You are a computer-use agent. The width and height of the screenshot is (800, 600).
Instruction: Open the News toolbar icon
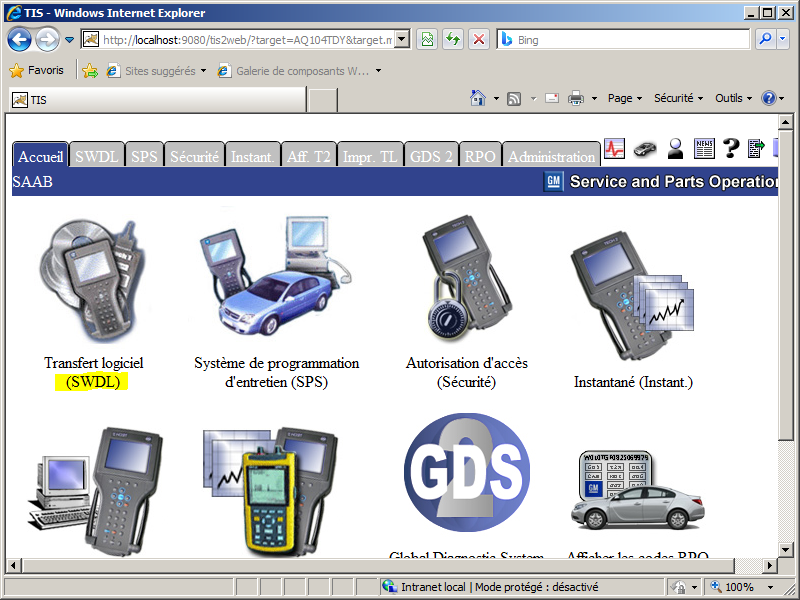point(704,148)
